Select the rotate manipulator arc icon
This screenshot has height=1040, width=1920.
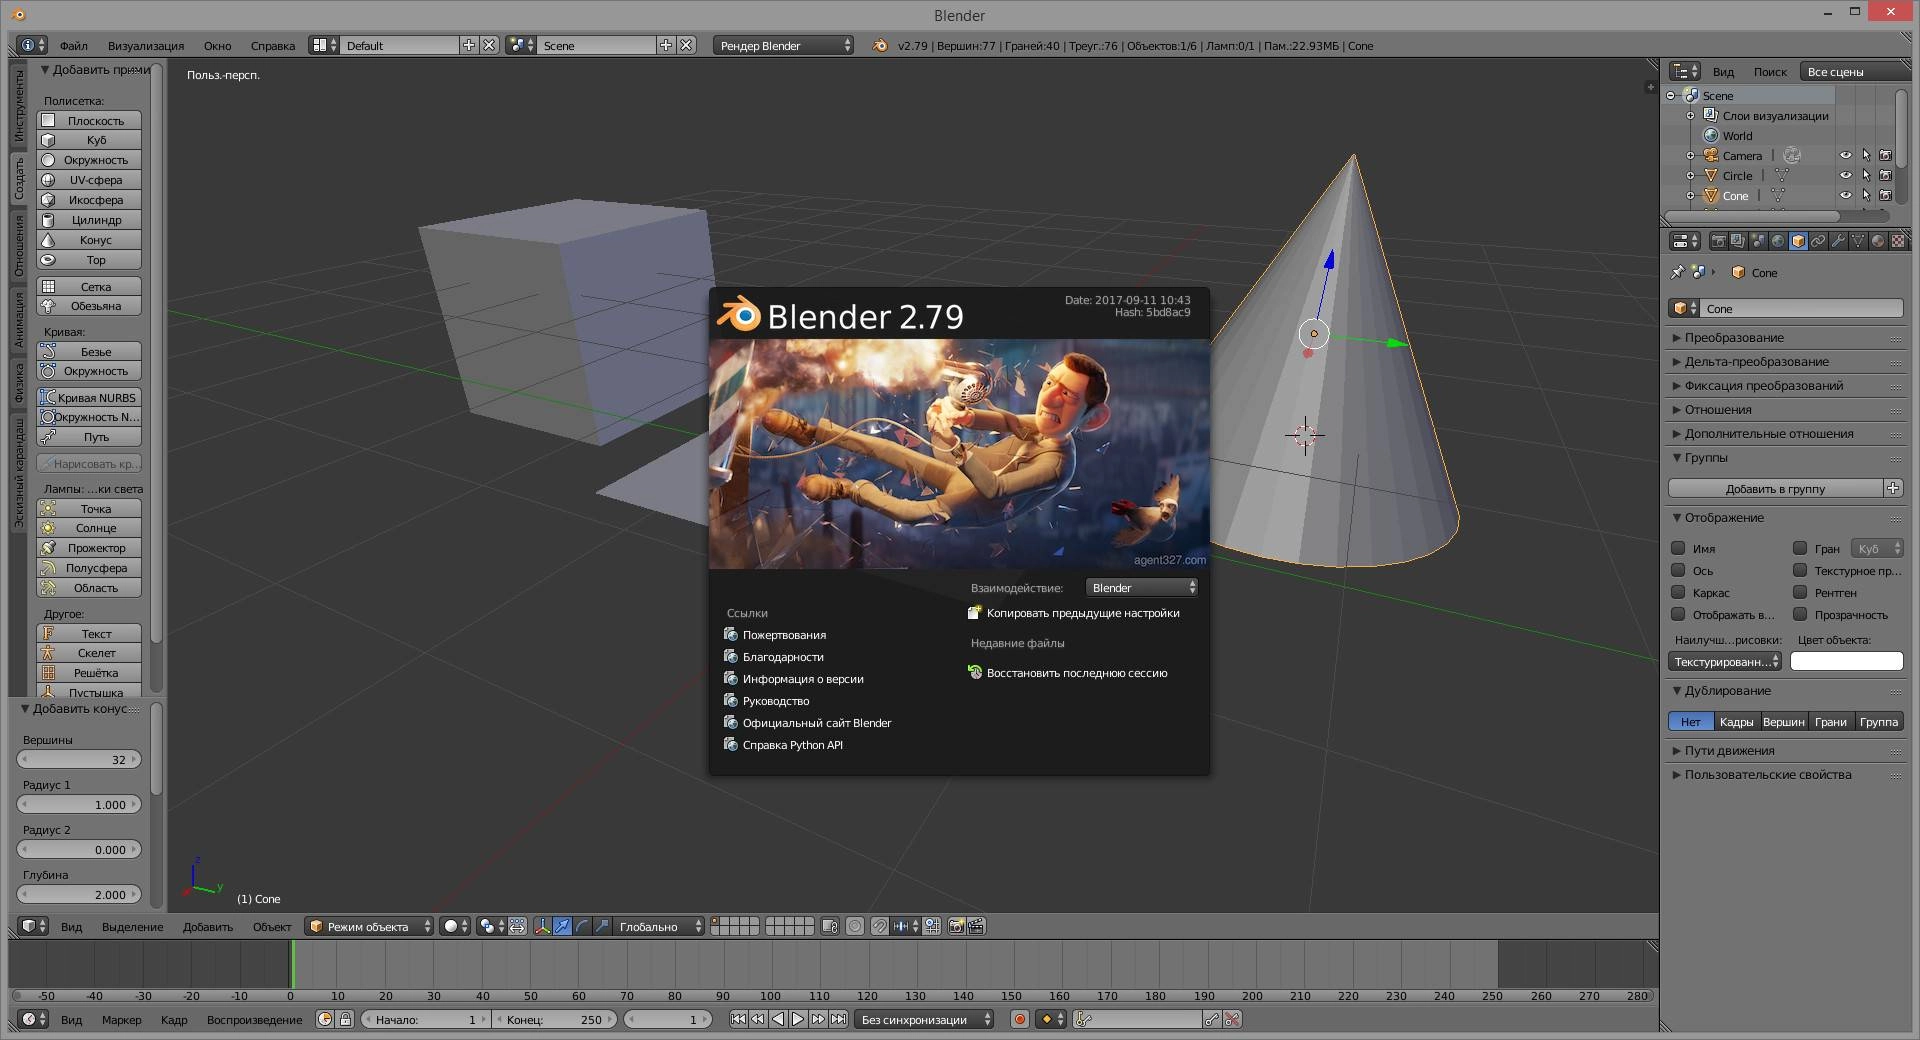582,926
